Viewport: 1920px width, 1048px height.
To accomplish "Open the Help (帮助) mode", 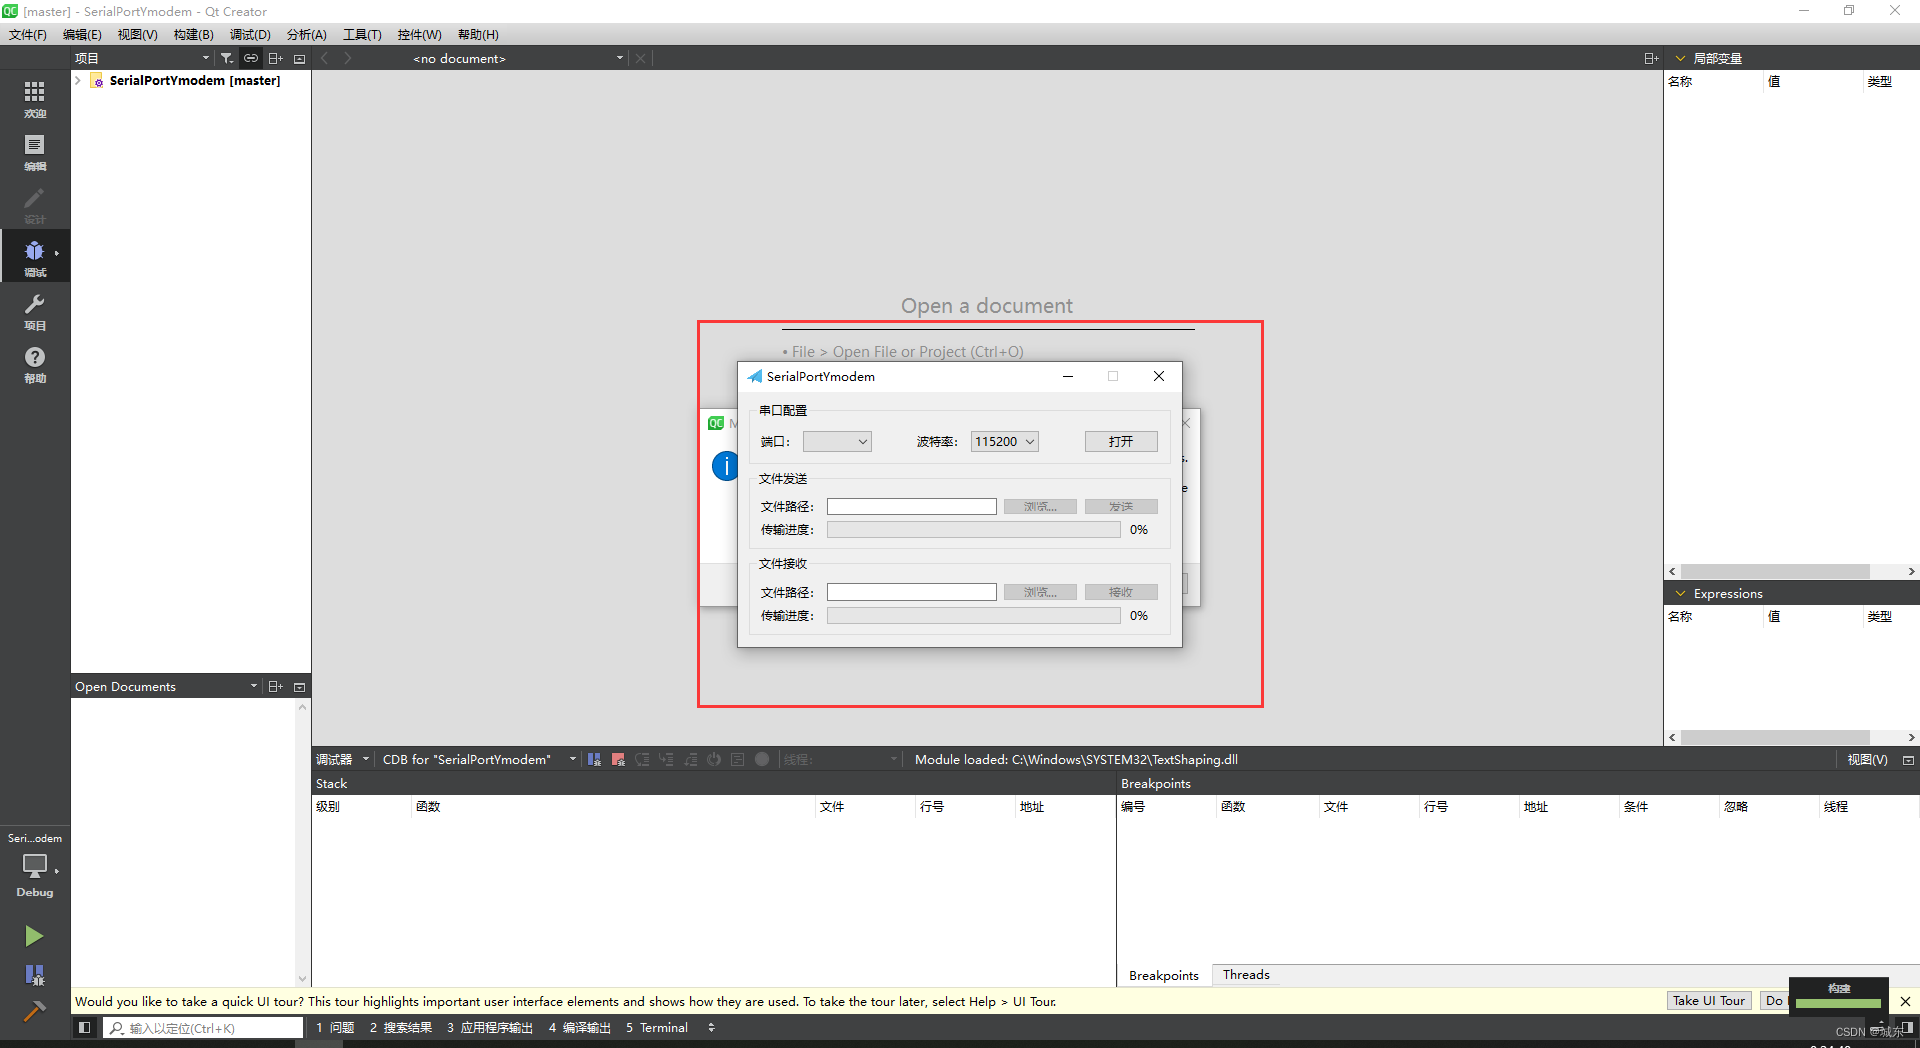I will 35,362.
